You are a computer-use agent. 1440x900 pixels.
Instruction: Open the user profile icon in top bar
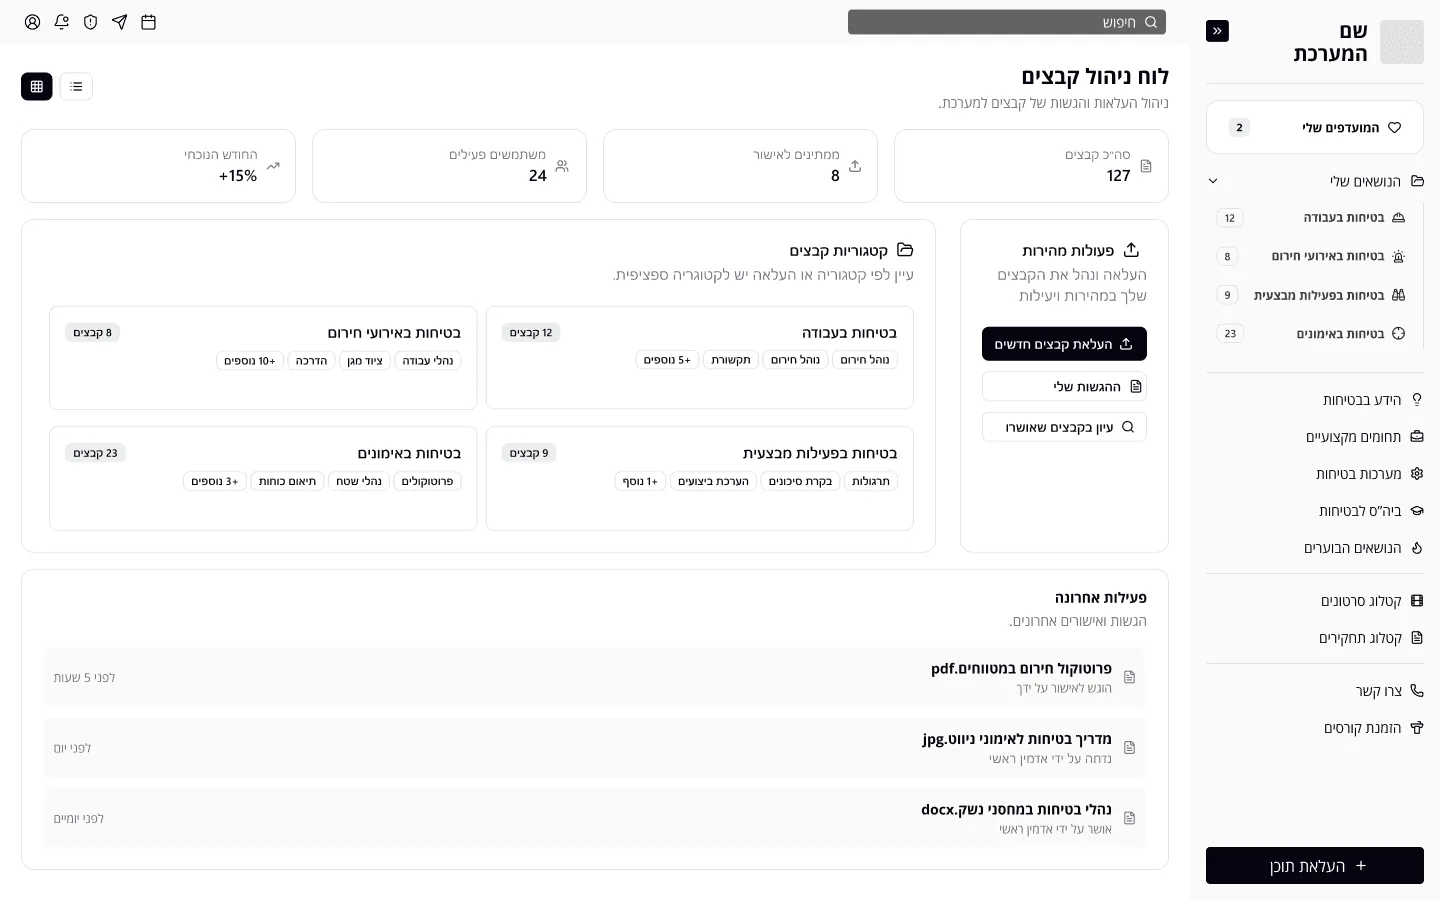coord(33,22)
